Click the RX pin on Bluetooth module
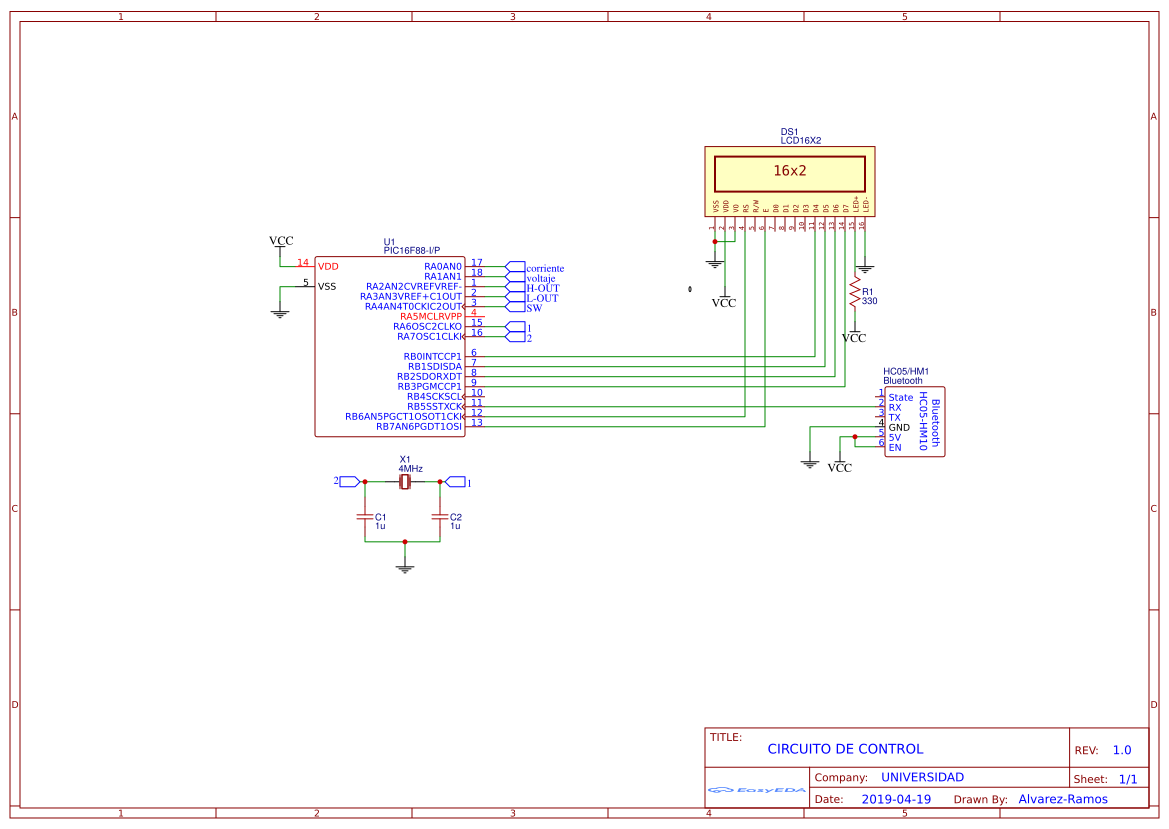This screenshot has width=1169, height=829. pos(895,408)
